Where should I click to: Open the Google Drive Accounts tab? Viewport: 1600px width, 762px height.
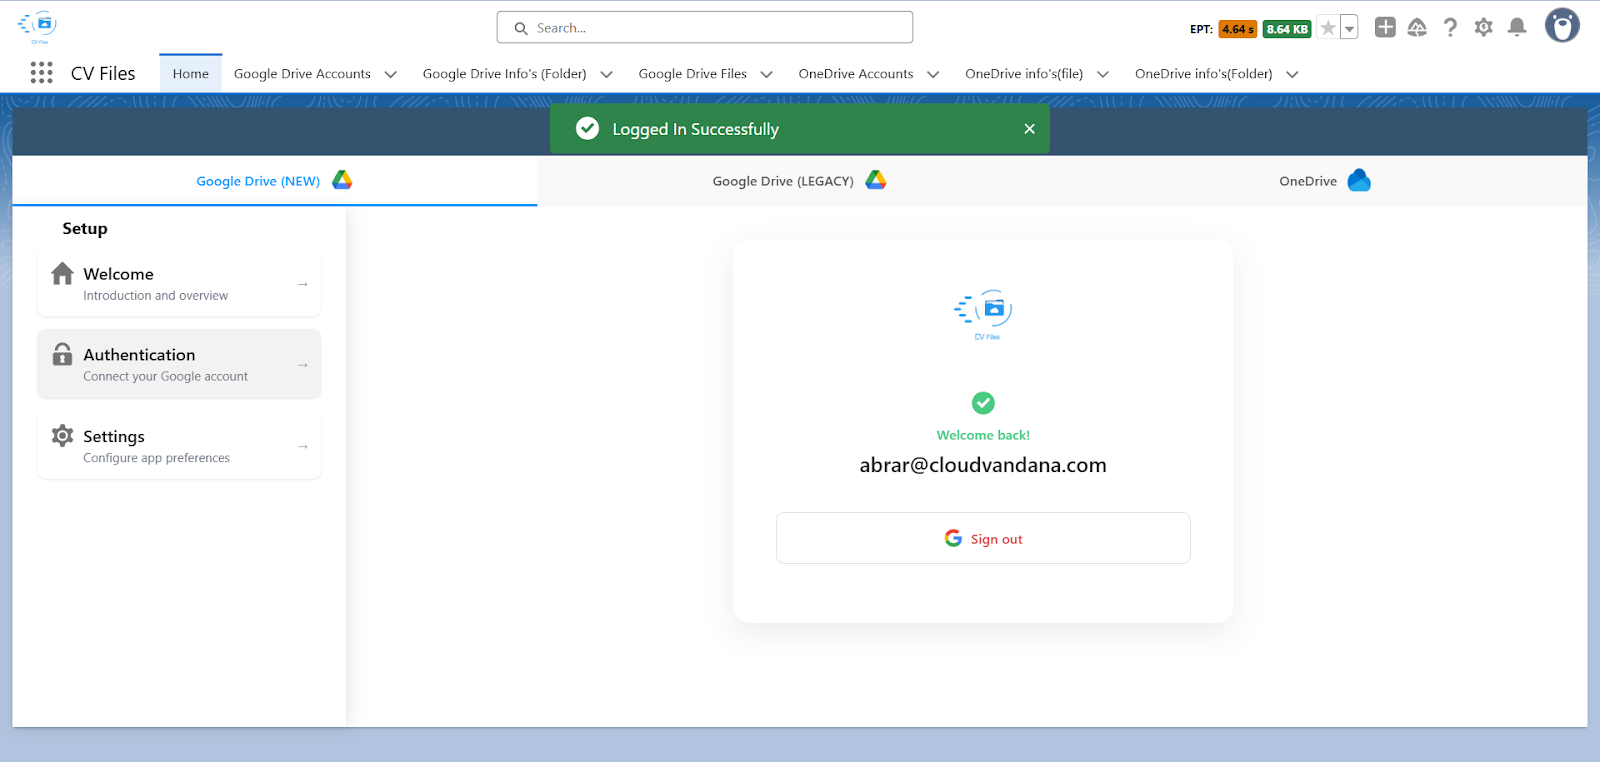pos(302,74)
